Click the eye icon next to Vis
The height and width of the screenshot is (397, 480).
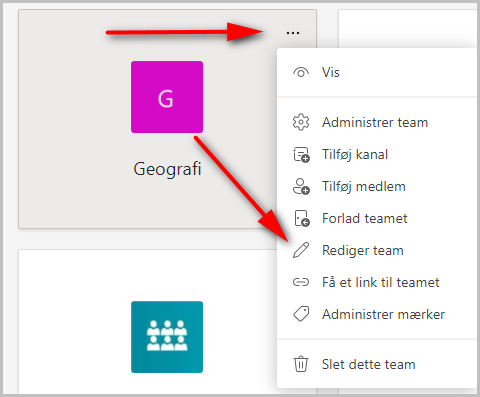(301, 72)
